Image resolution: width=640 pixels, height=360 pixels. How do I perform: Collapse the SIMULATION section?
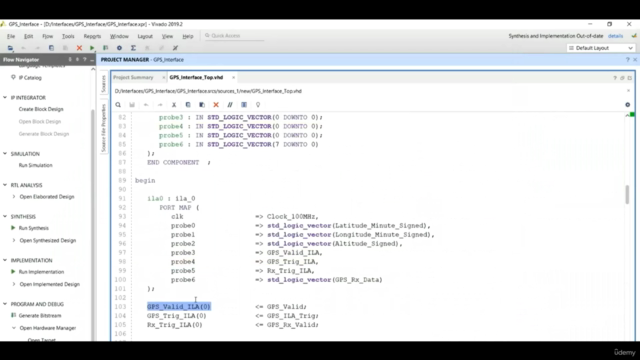[x=5, y=154]
